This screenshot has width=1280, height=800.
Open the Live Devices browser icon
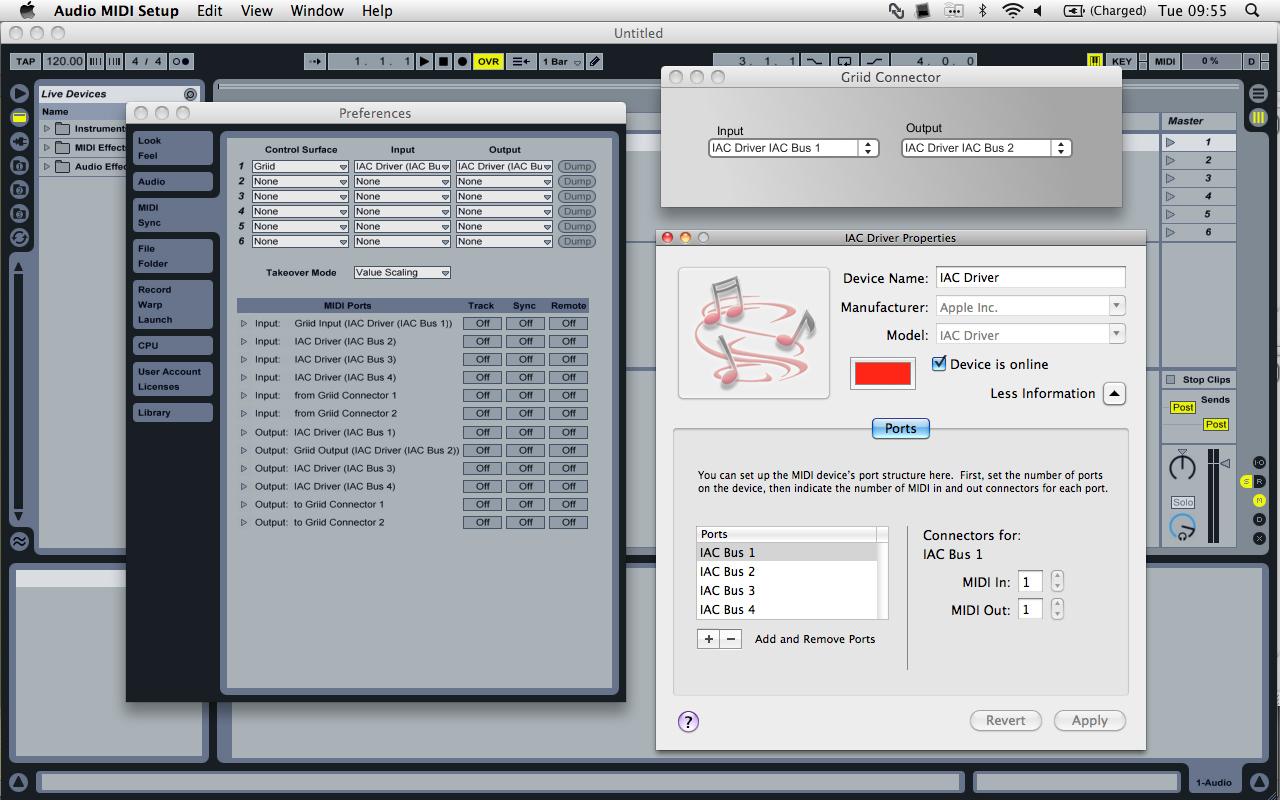[19, 117]
